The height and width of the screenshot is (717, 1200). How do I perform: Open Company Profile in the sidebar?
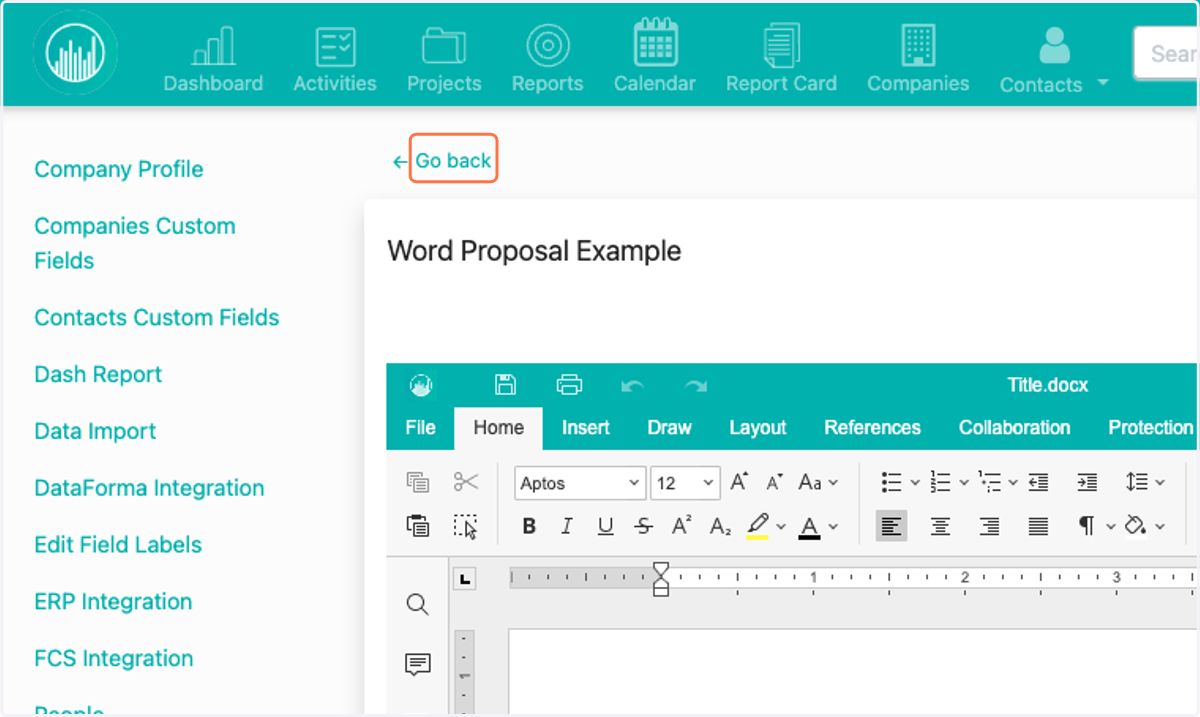(119, 169)
